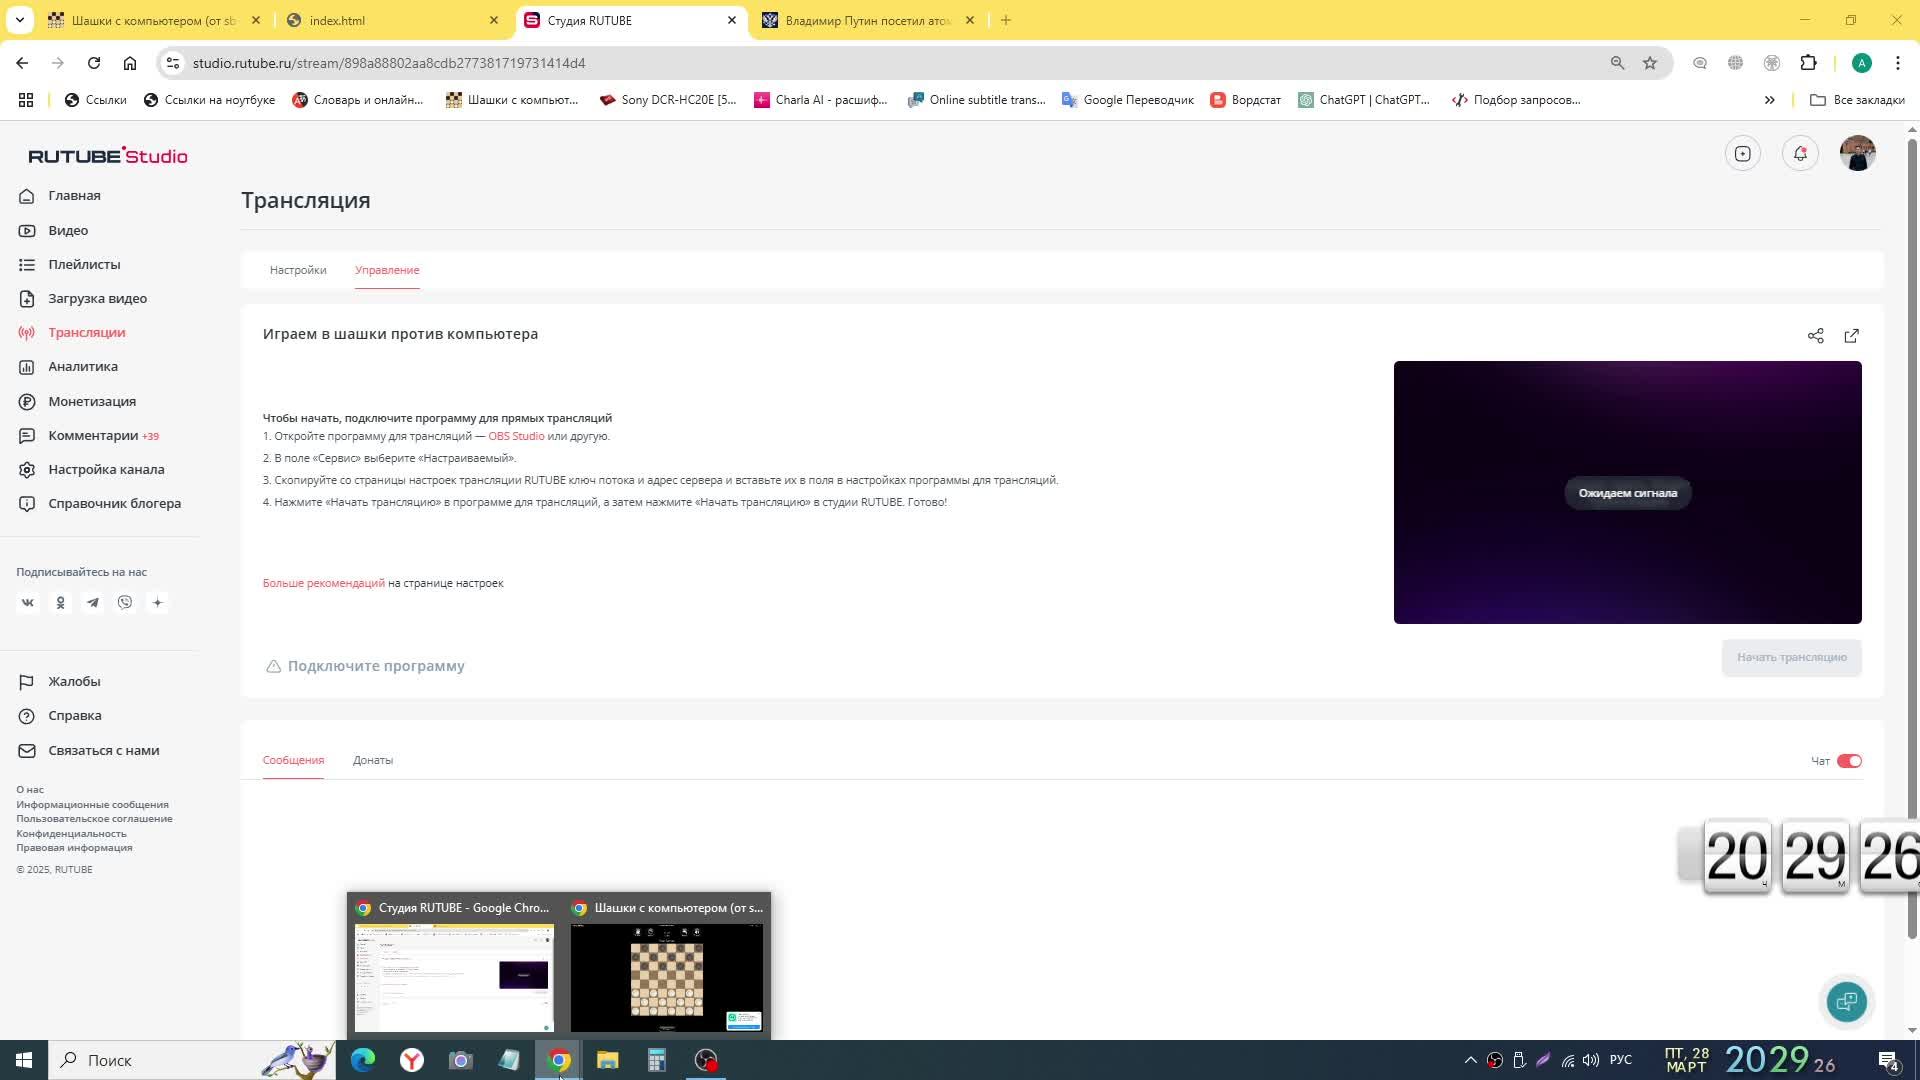The height and width of the screenshot is (1080, 1920).
Task: Open the user avatar profile menu
Action: coord(1857,153)
